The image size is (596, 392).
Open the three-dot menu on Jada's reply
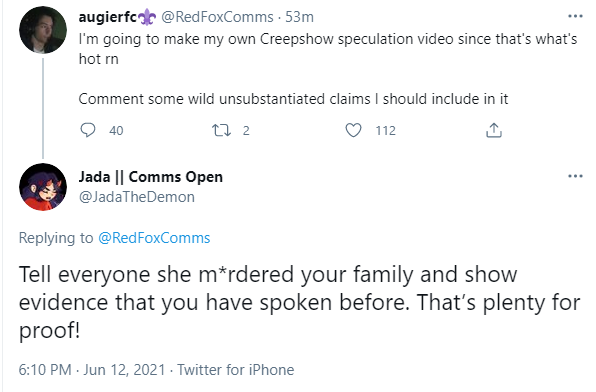(575, 176)
